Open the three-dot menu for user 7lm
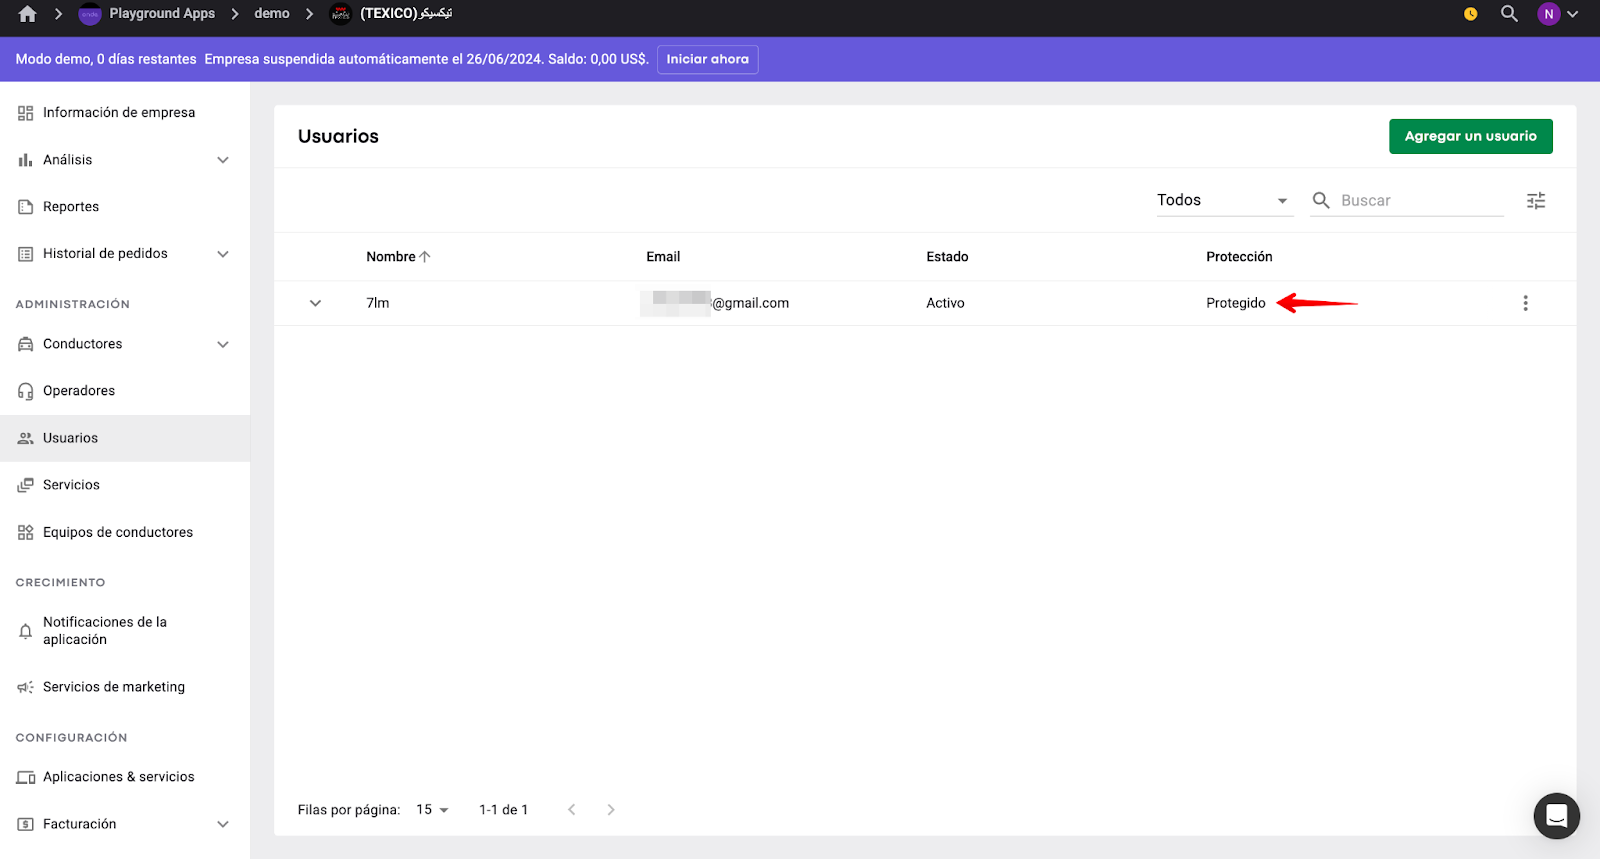Screen dimensions: 1600x859 pos(1525,303)
